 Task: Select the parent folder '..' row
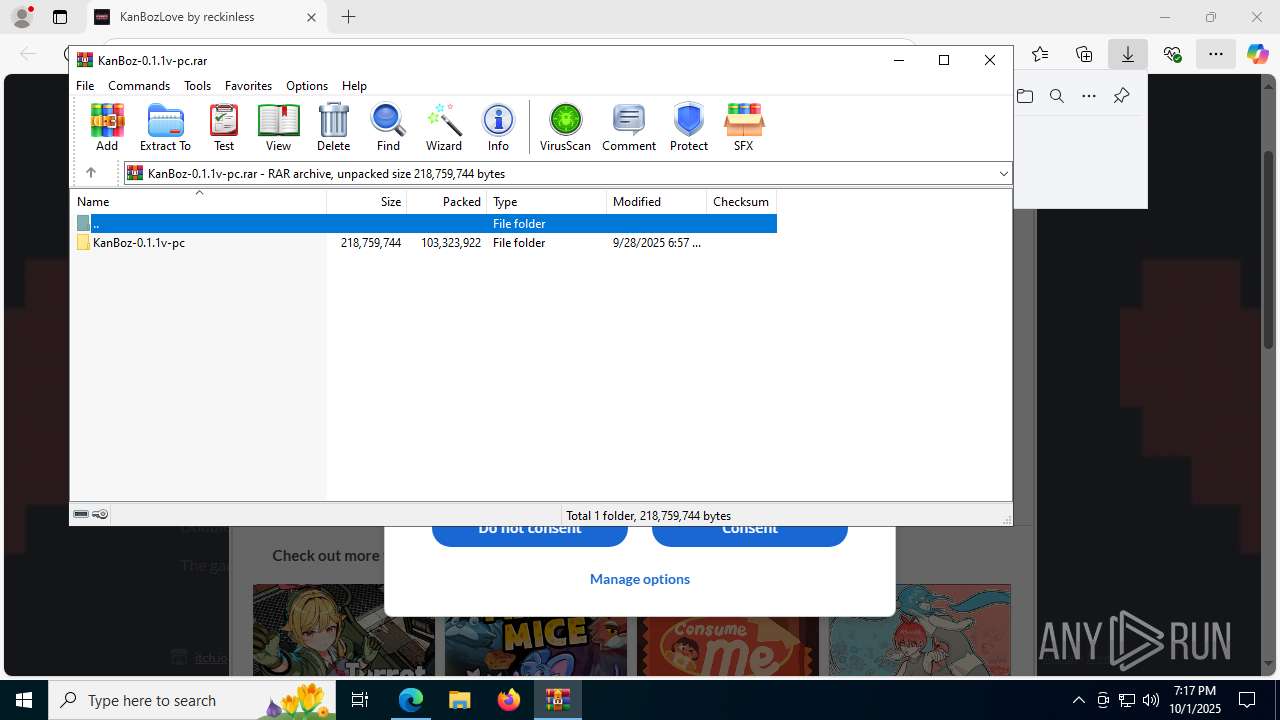(425, 224)
